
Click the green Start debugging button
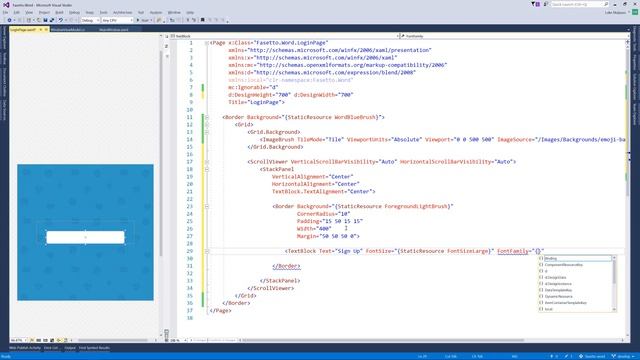(x=138, y=20)
